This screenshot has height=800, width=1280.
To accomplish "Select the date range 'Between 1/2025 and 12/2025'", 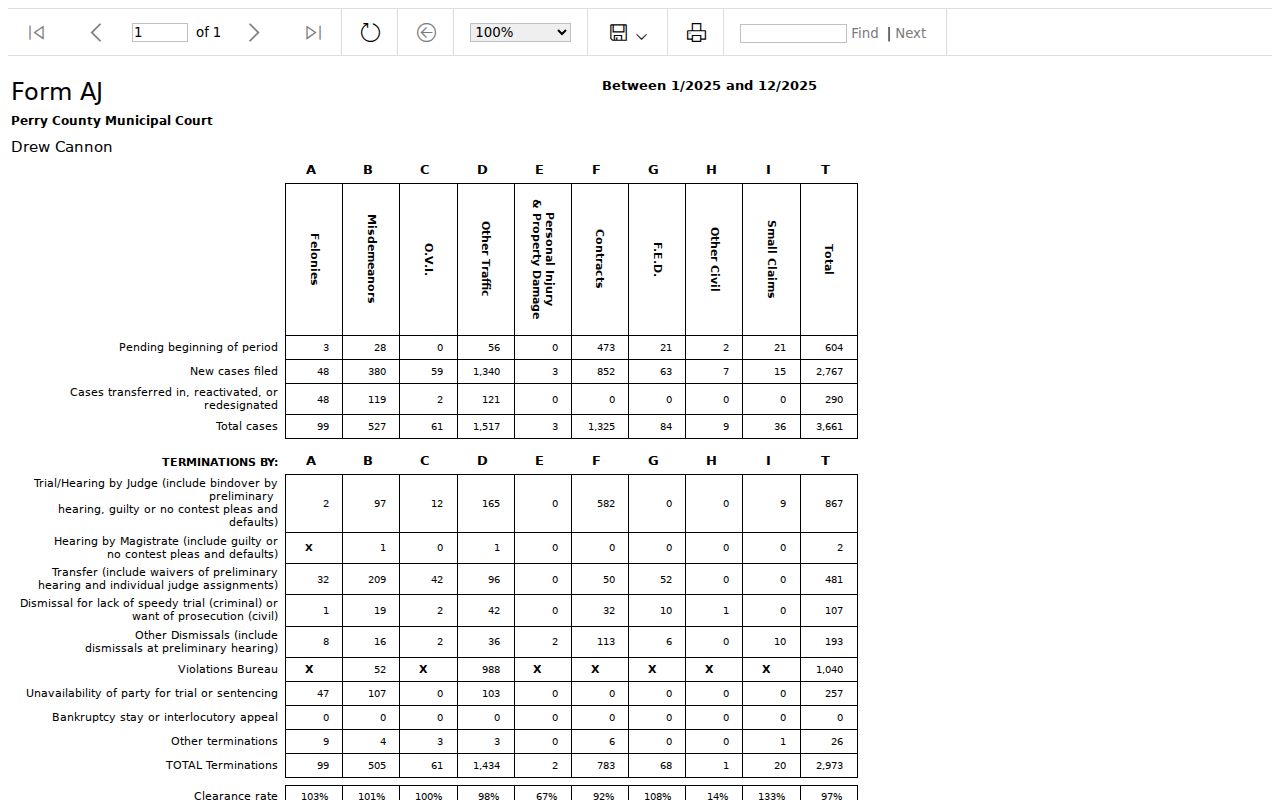I will [x=709, y=86].
